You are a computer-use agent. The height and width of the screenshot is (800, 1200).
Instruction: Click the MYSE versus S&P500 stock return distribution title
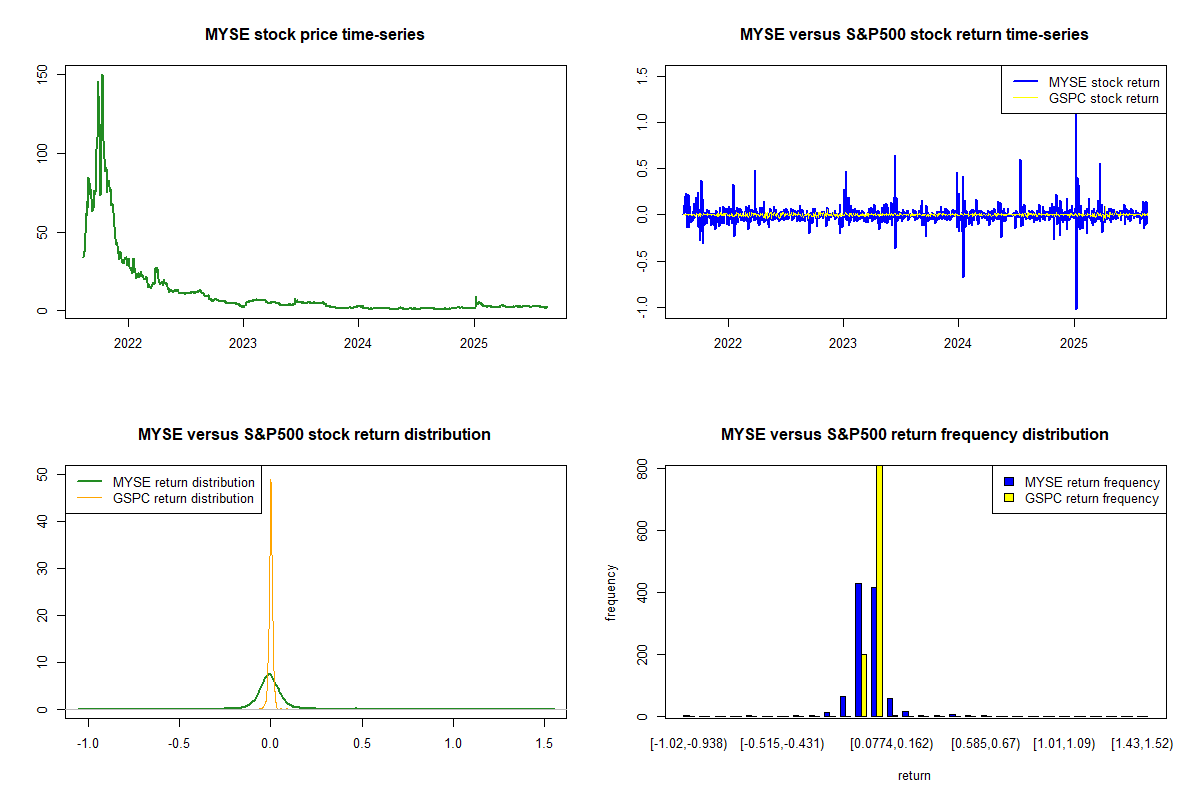pos(315,435)
